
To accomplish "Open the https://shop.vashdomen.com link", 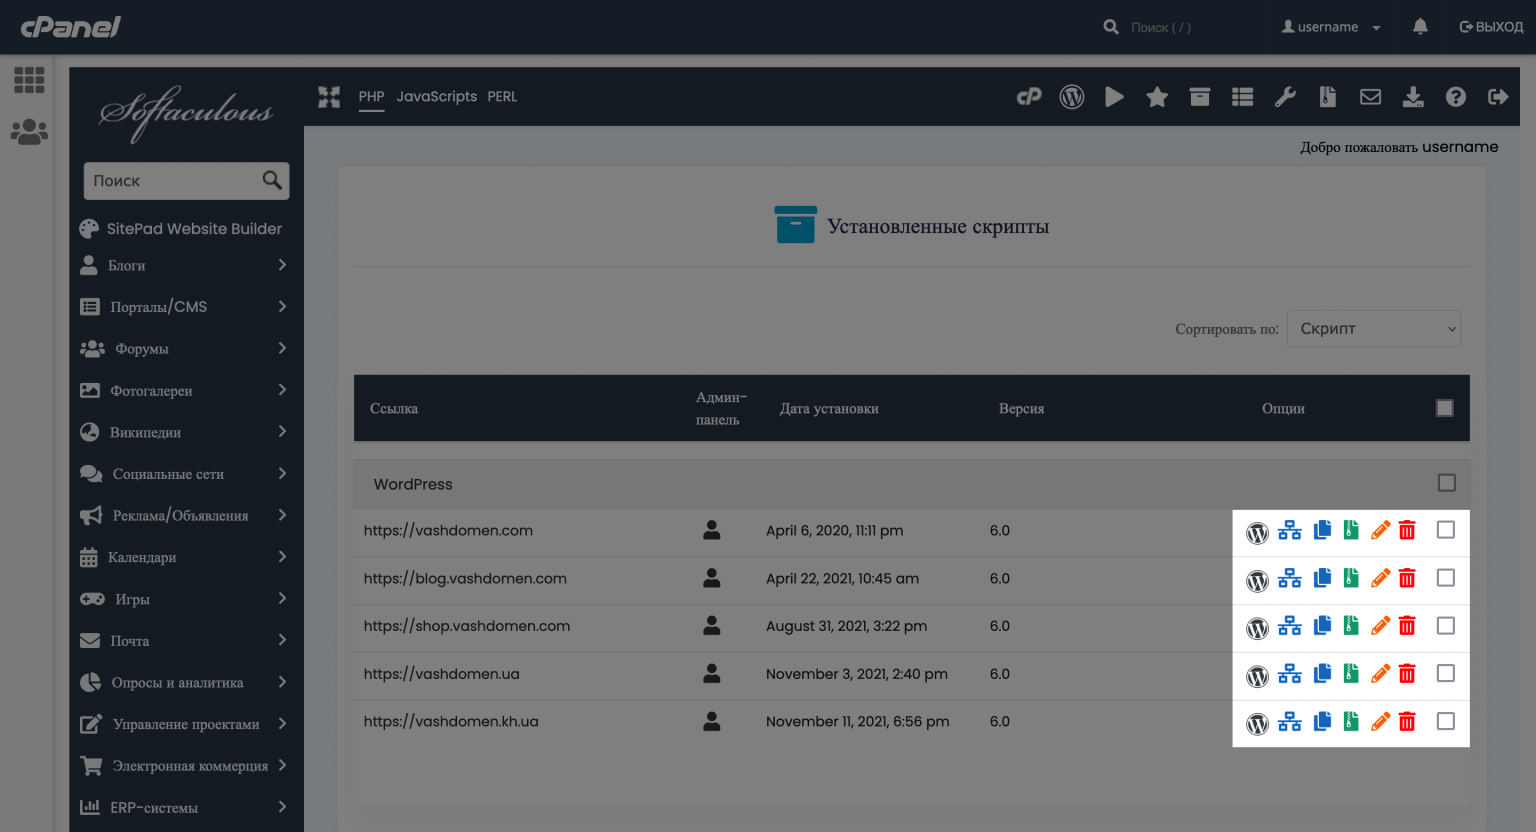I will pos(467,626).
